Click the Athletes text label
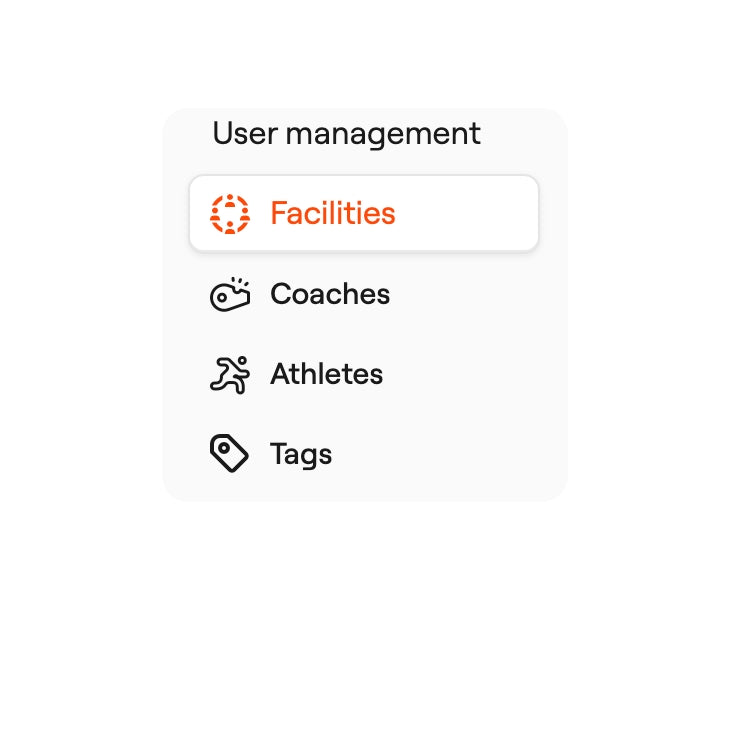The image size is (730, 730). [x=326, y=374]
